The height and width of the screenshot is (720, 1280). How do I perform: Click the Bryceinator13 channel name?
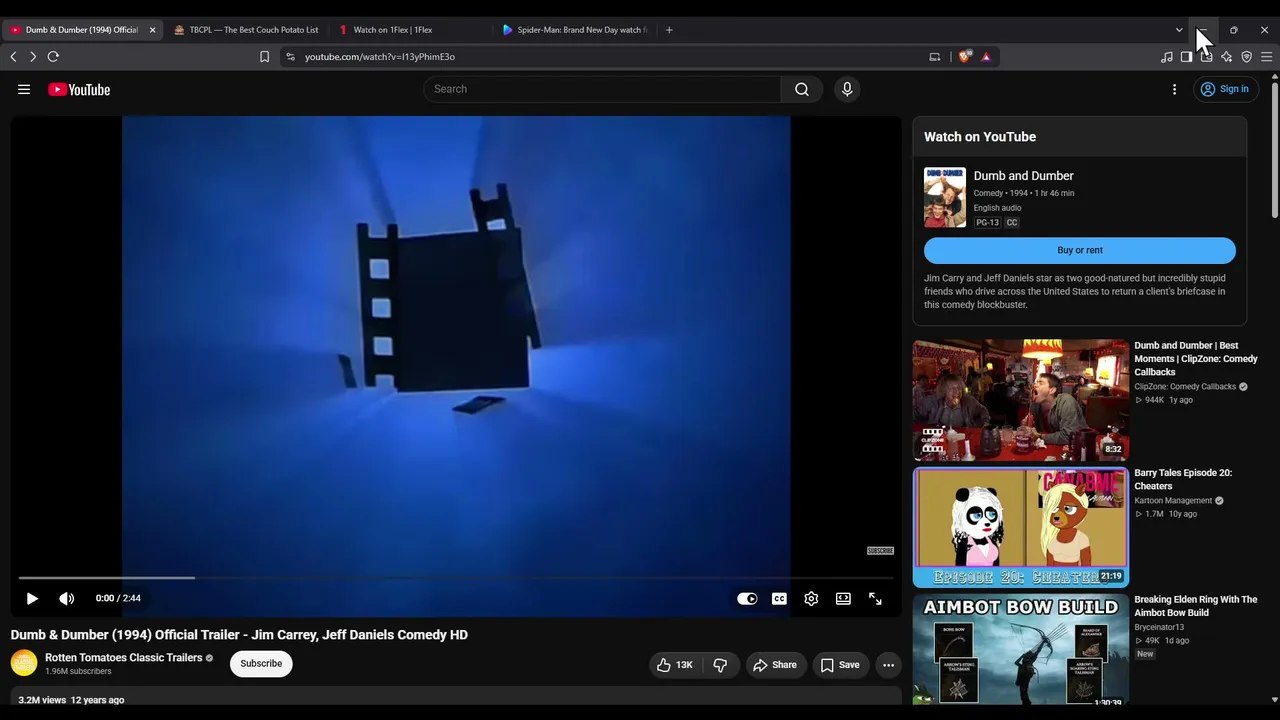1159,628
